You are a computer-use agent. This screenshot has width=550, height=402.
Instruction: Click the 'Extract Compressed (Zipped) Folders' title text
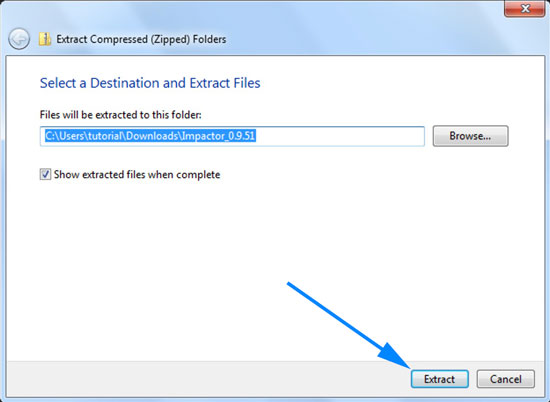(x=141, y=39)
